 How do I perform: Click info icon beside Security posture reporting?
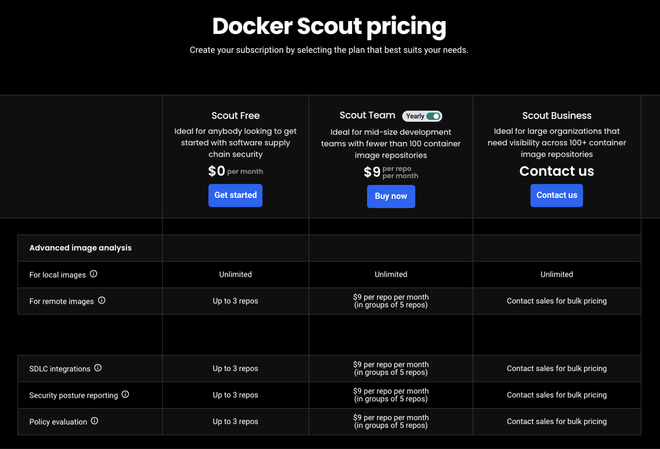(x=125, y=394)
